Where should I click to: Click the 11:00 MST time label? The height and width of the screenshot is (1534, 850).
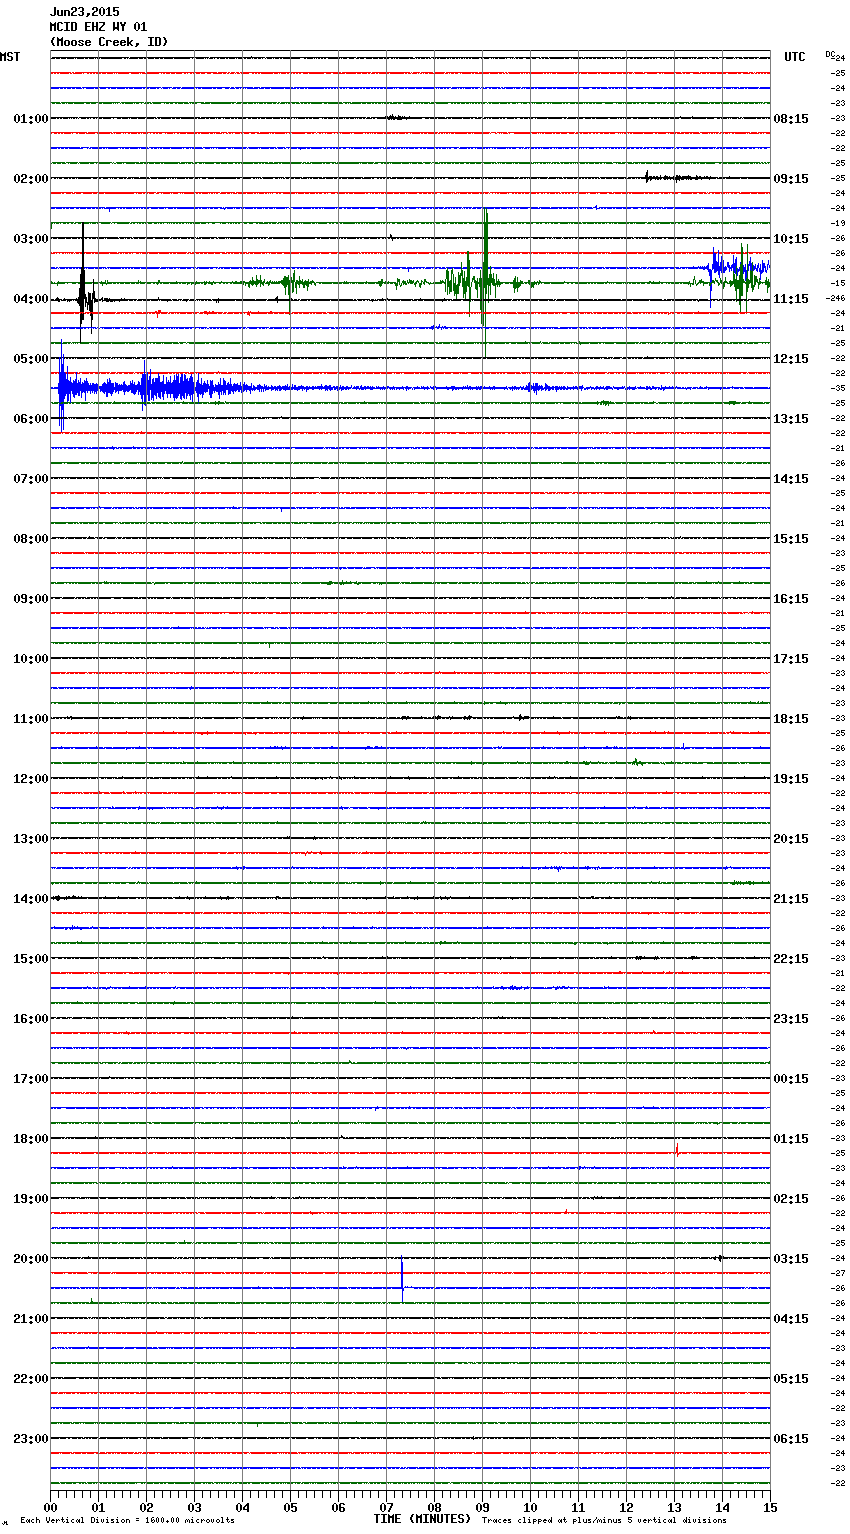pyautogui.click(x=31, y=719)
